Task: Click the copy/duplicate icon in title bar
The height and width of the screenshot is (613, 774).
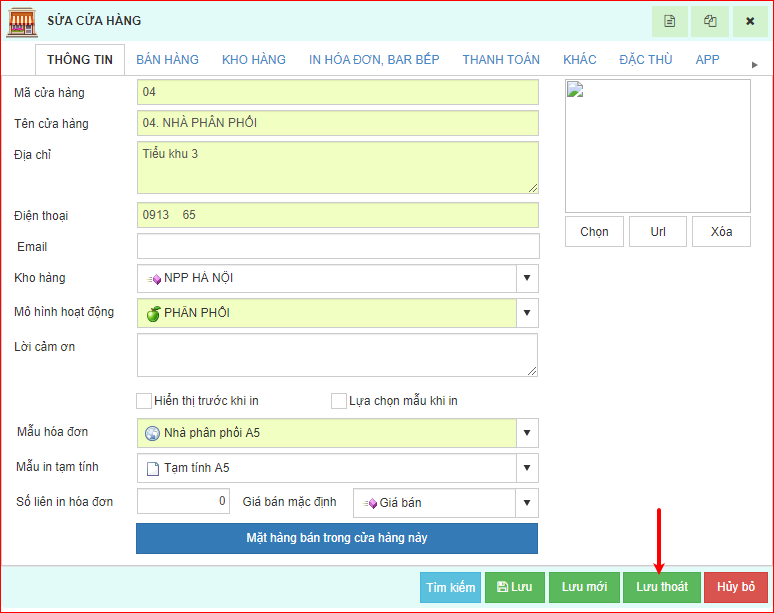Action: (x=710, y=21)
